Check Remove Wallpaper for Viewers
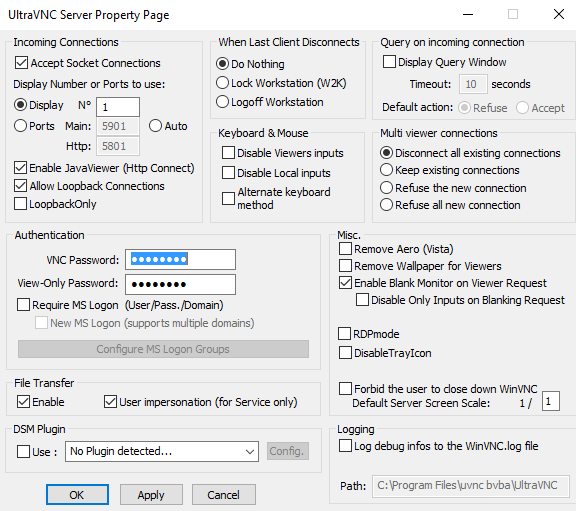Viewport: 576px width, 511px height. [x=345, y=266]
